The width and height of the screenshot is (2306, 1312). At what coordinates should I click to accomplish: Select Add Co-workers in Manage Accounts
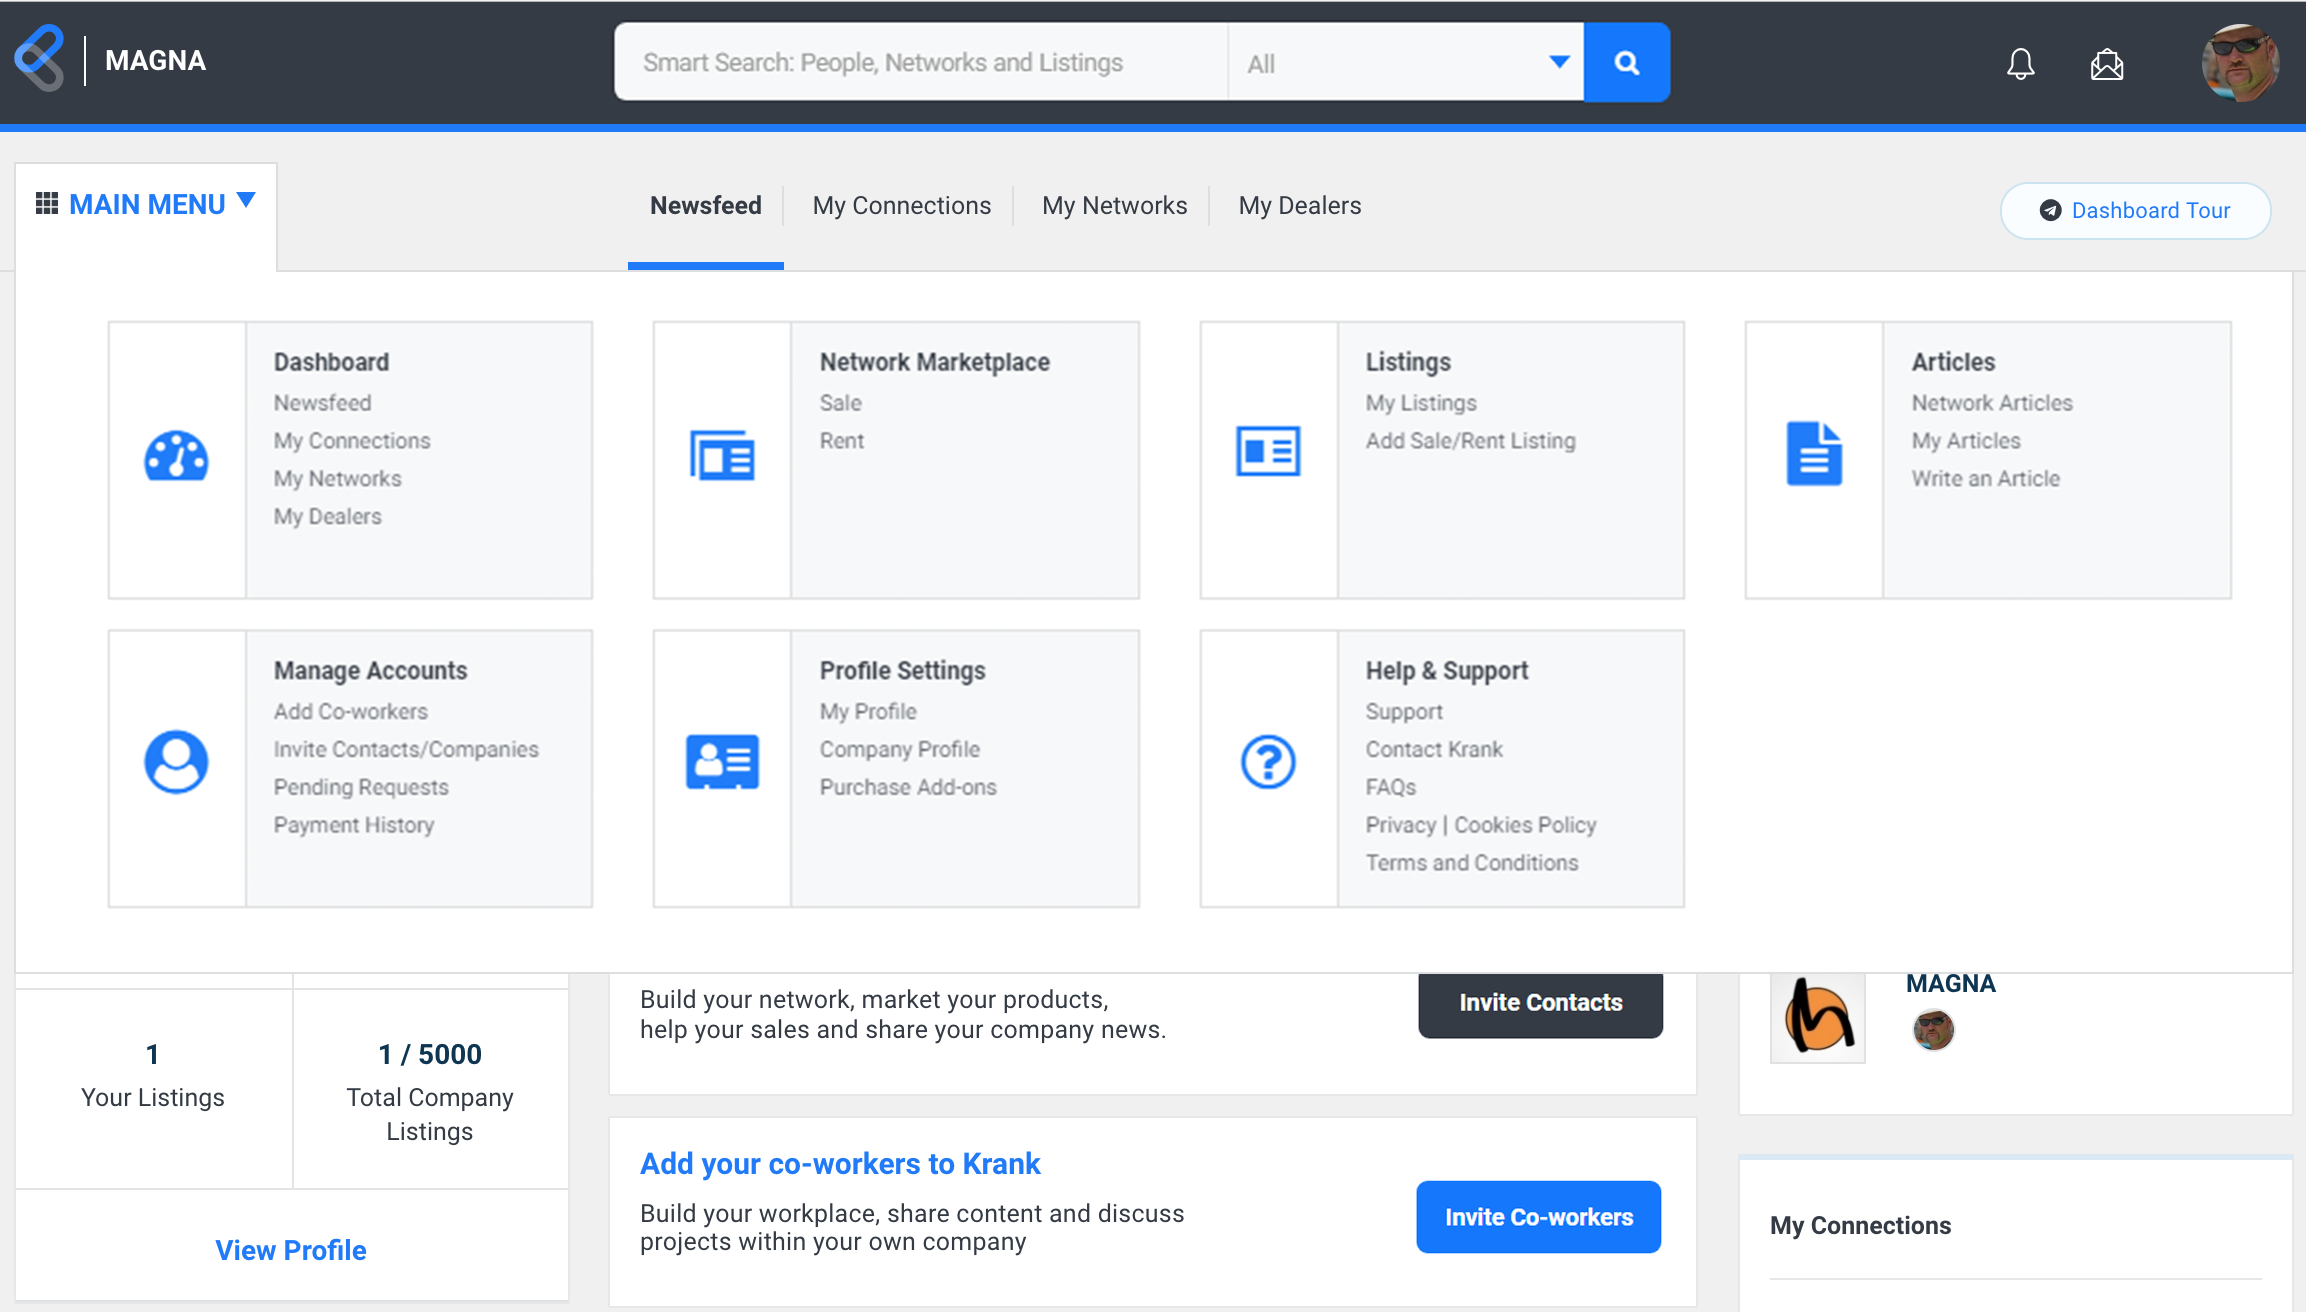pyautogui.click(x=351, y=712)
